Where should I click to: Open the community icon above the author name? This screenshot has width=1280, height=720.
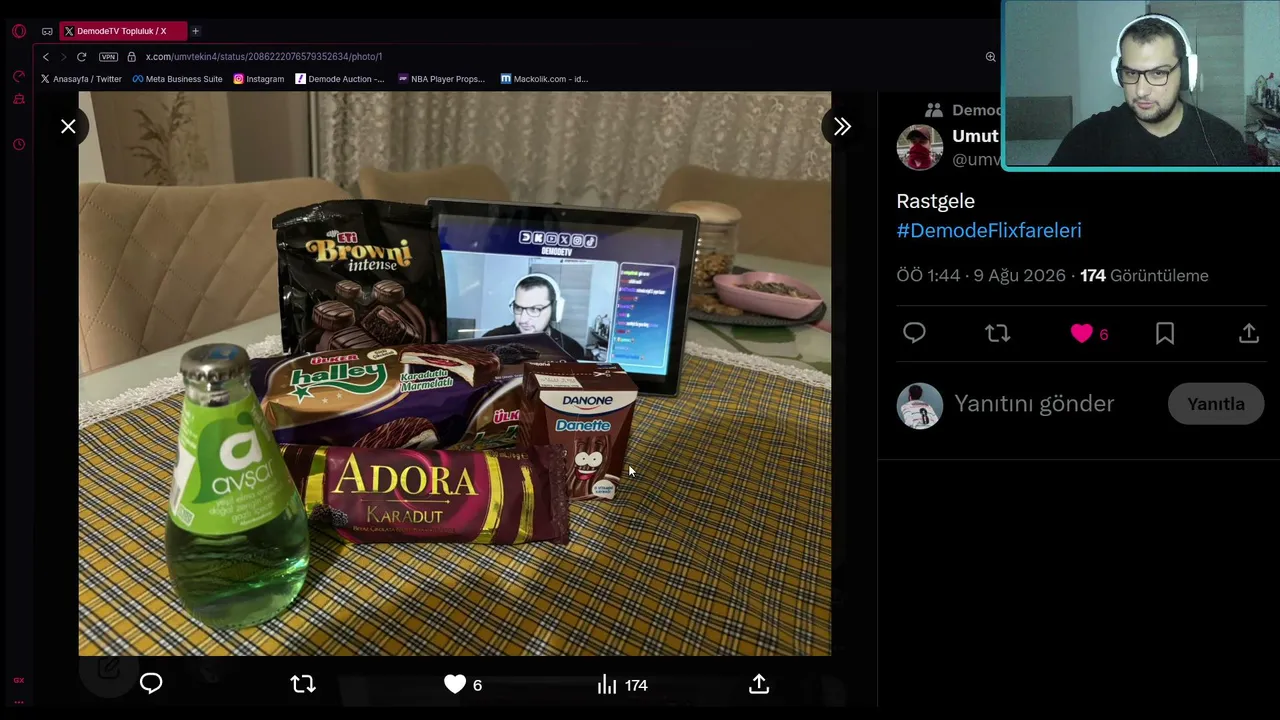click(934, 110)
